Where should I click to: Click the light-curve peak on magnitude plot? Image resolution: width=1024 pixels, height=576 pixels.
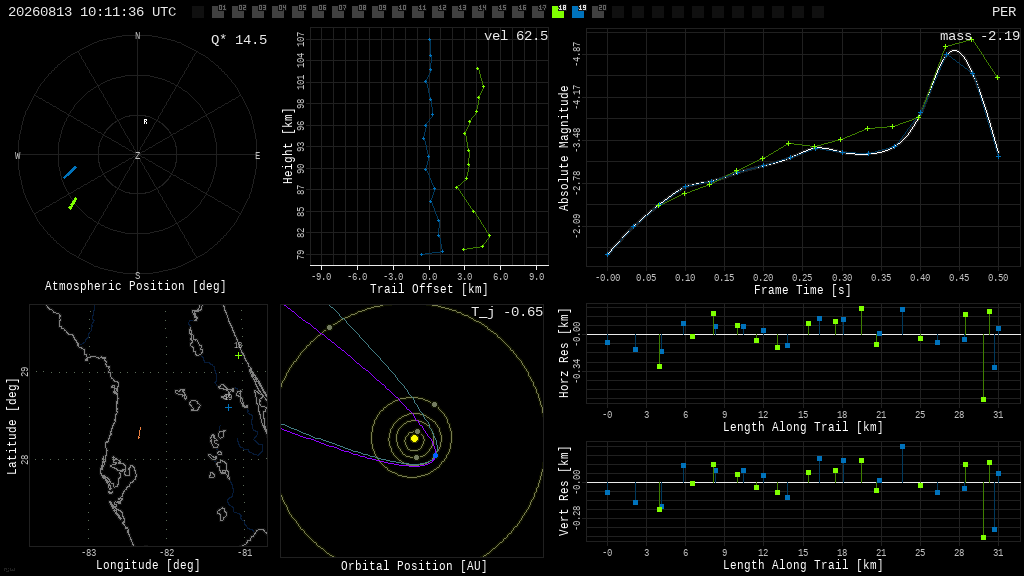coord(954,50)
